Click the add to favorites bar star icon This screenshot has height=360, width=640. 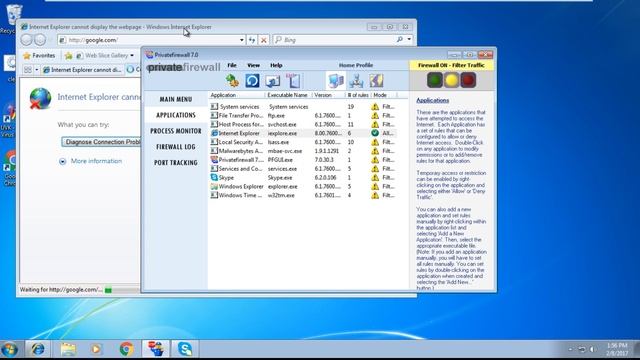click(69, 56)
